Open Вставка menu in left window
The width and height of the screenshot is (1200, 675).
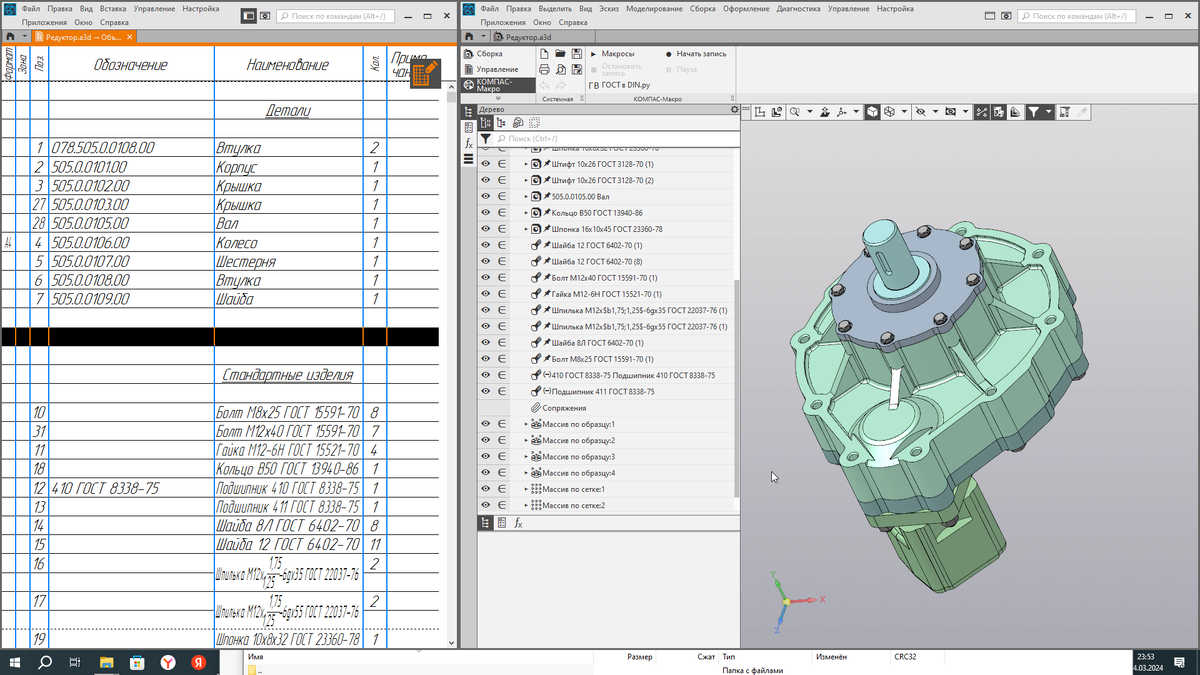coord(113,8)
